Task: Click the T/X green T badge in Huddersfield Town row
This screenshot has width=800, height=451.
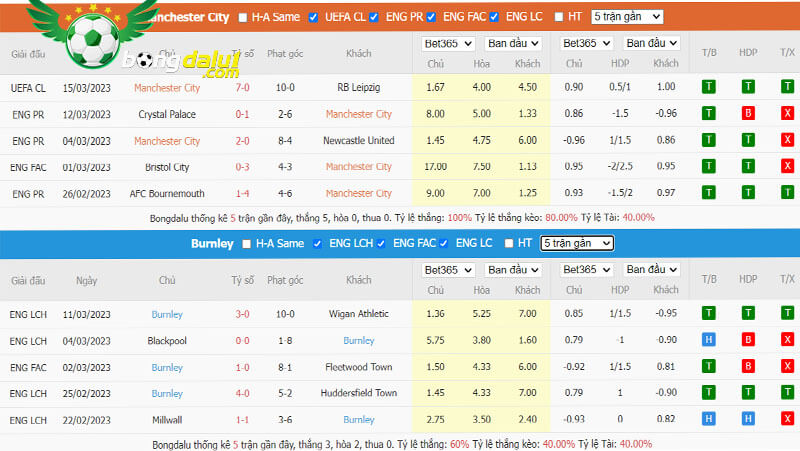Action: 787,392
